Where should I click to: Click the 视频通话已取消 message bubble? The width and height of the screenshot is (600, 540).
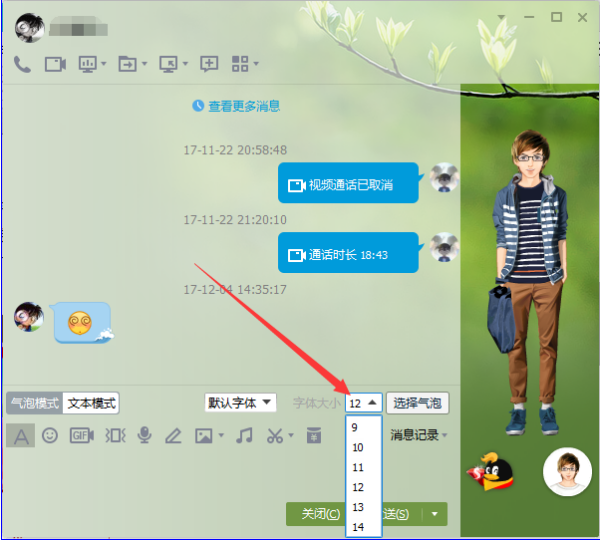point(349,183)
